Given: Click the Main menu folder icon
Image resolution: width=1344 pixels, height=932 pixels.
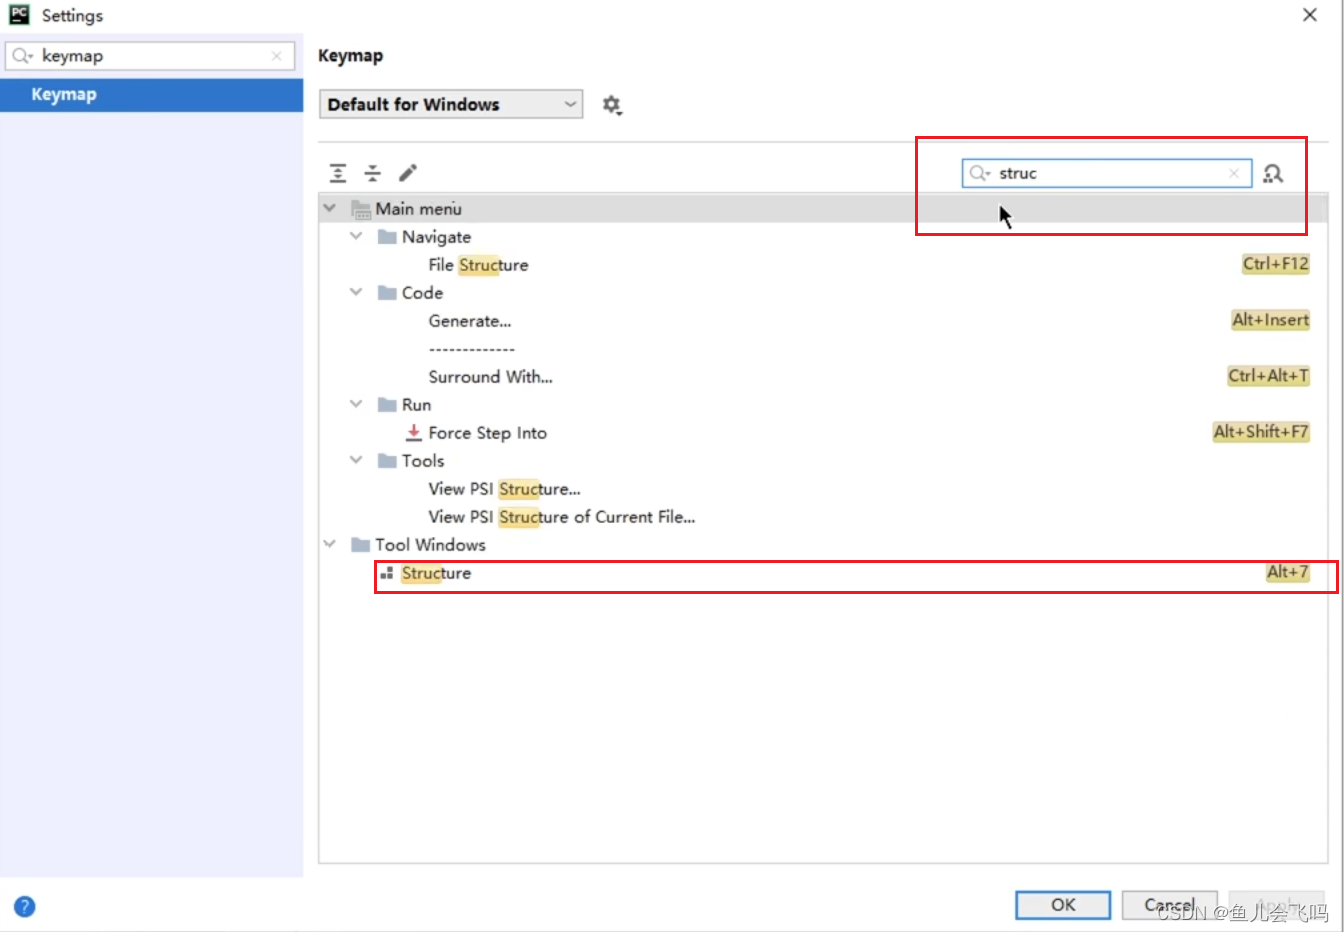Looking at the screenshot, I should tap(361, 209).
